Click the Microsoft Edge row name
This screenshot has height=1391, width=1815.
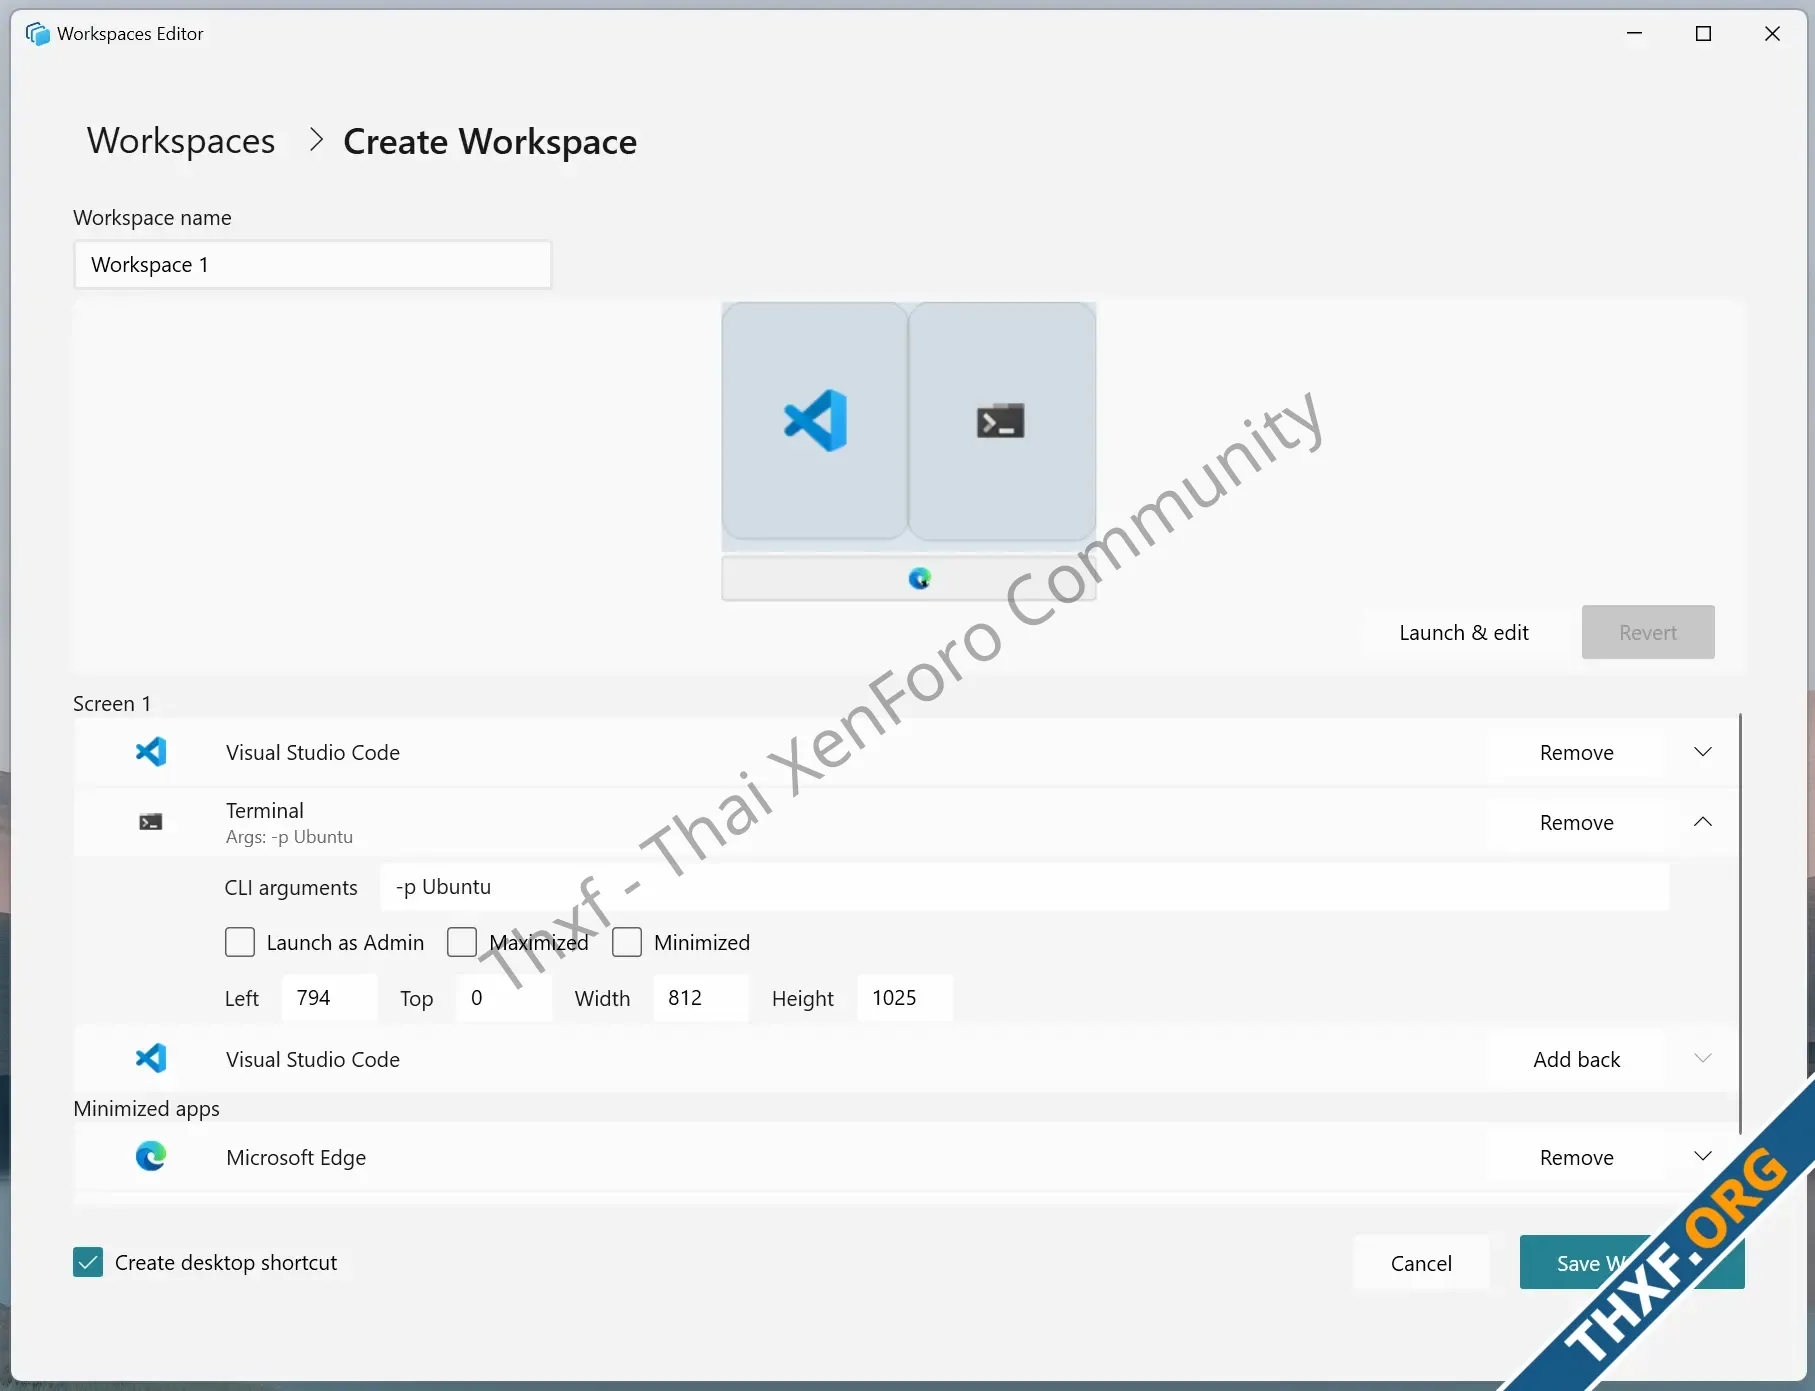[296, 1157]
